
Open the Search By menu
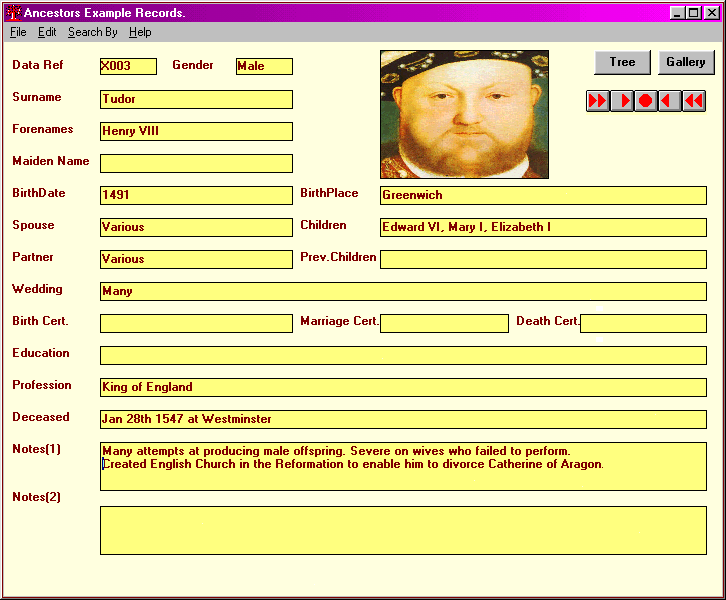point(92,32)
